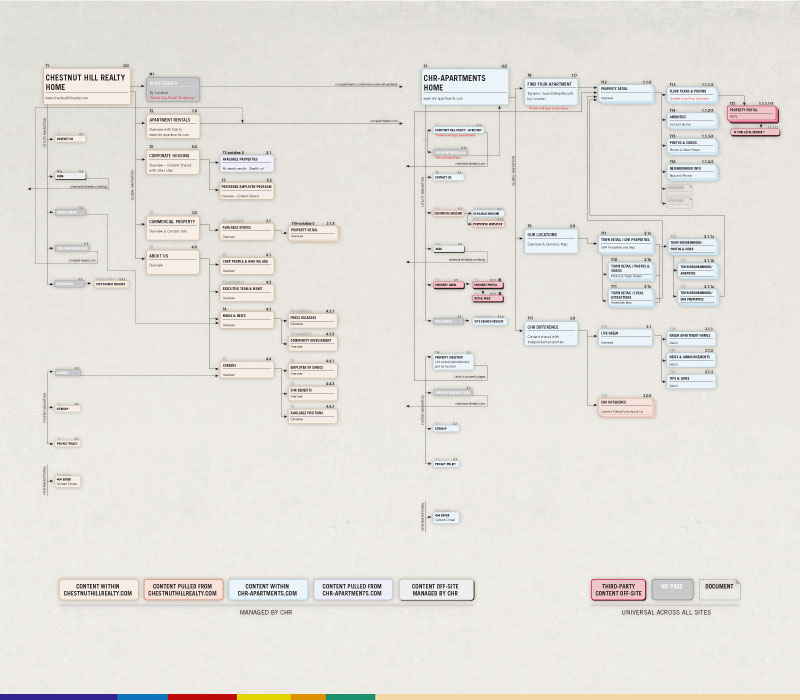800x700 pixels.
Task: Select the CHR-Apartments Home node
Action: (465, 87)
